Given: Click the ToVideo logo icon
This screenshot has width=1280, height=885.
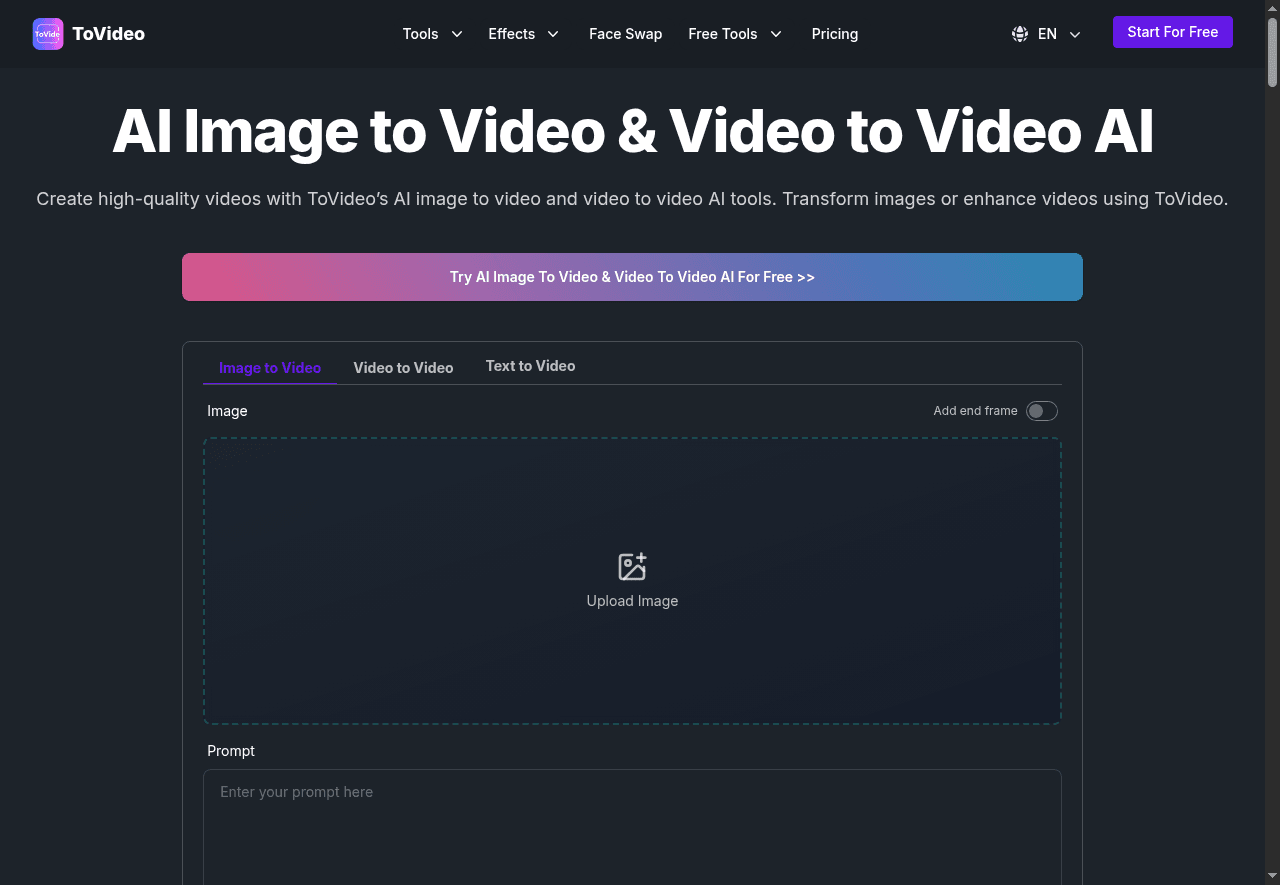Looking at the screenshot, I should pos(47,33).
